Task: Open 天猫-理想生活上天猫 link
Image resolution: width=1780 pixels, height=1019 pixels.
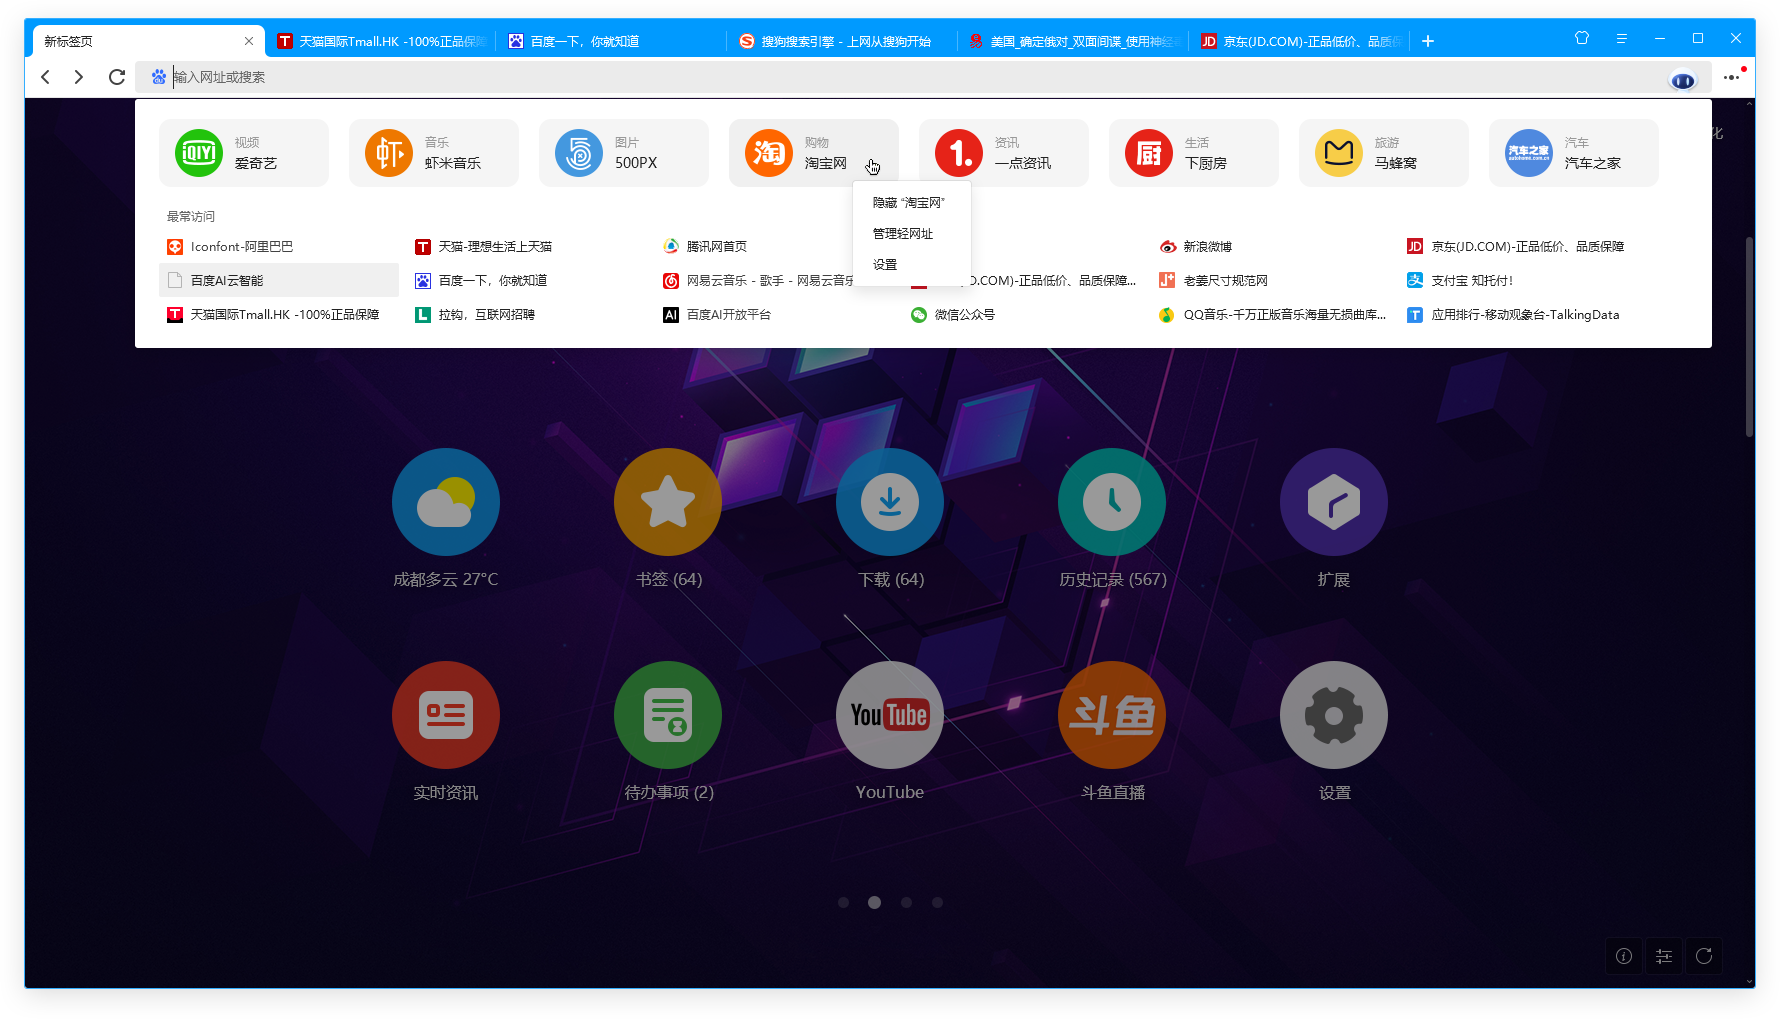Action: point(484,246)
